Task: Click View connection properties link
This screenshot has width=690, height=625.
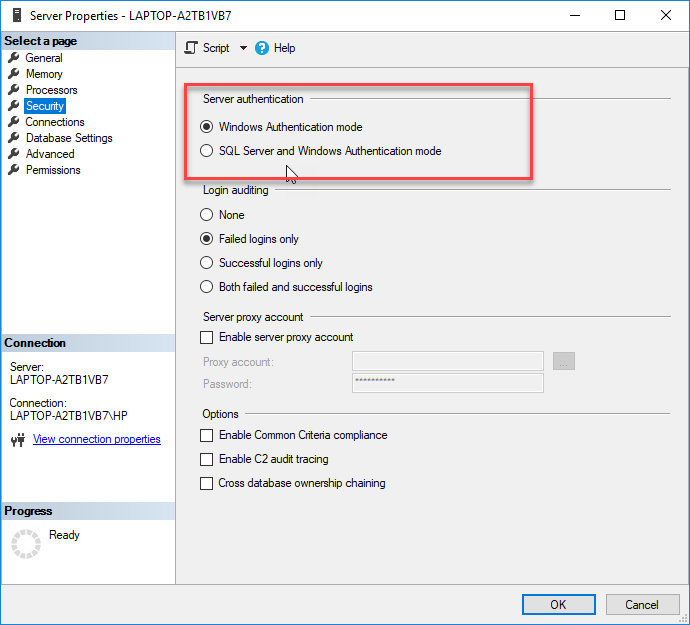Action: point(96,439)
